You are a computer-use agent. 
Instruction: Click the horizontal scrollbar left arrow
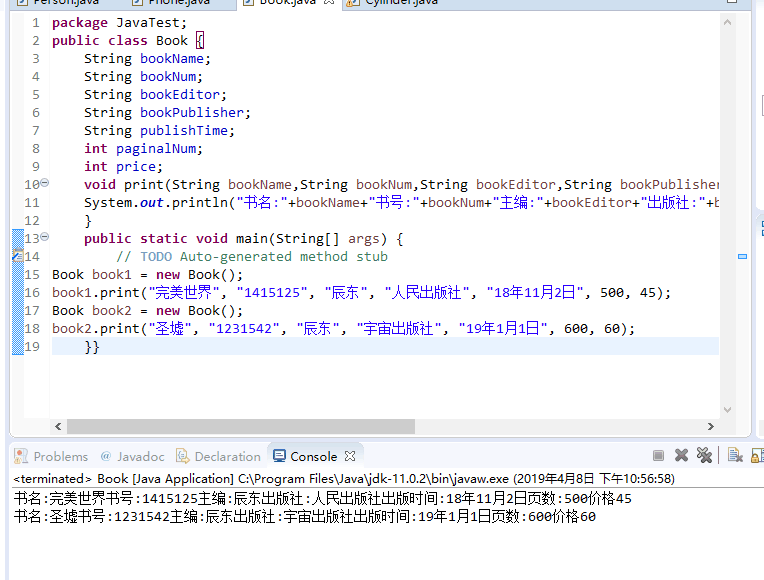58,426
